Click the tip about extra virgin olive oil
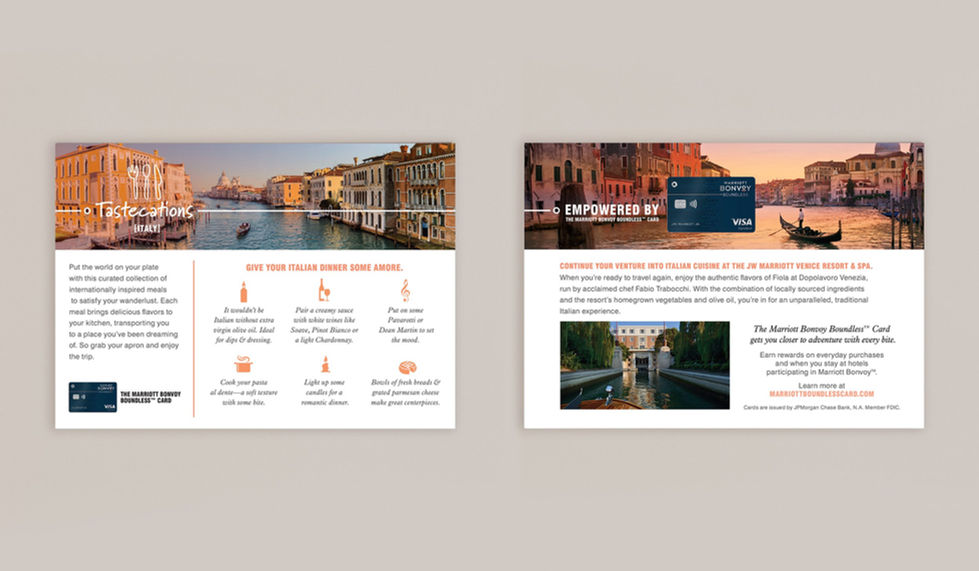Viewport: 979px width, 571px height. [244, 325]
